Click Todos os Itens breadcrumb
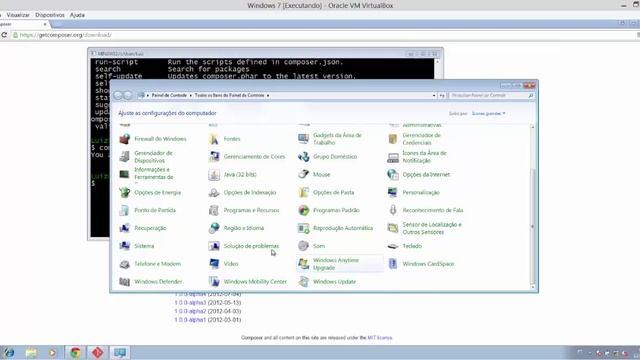The image size is (640, 360). [x=229, y=95]
